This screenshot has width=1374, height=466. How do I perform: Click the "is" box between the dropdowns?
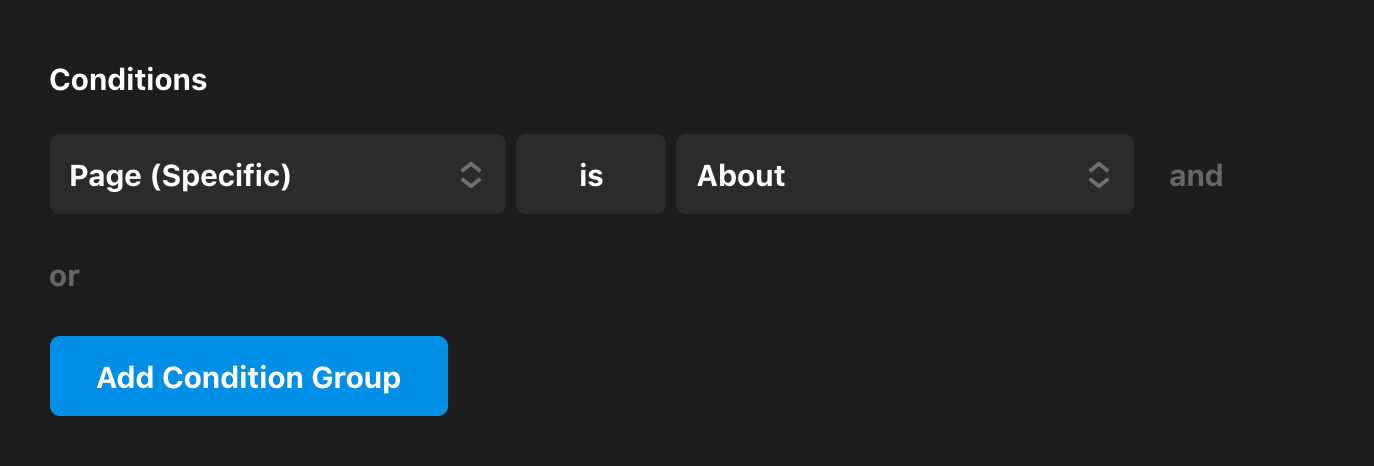point(591,175)
